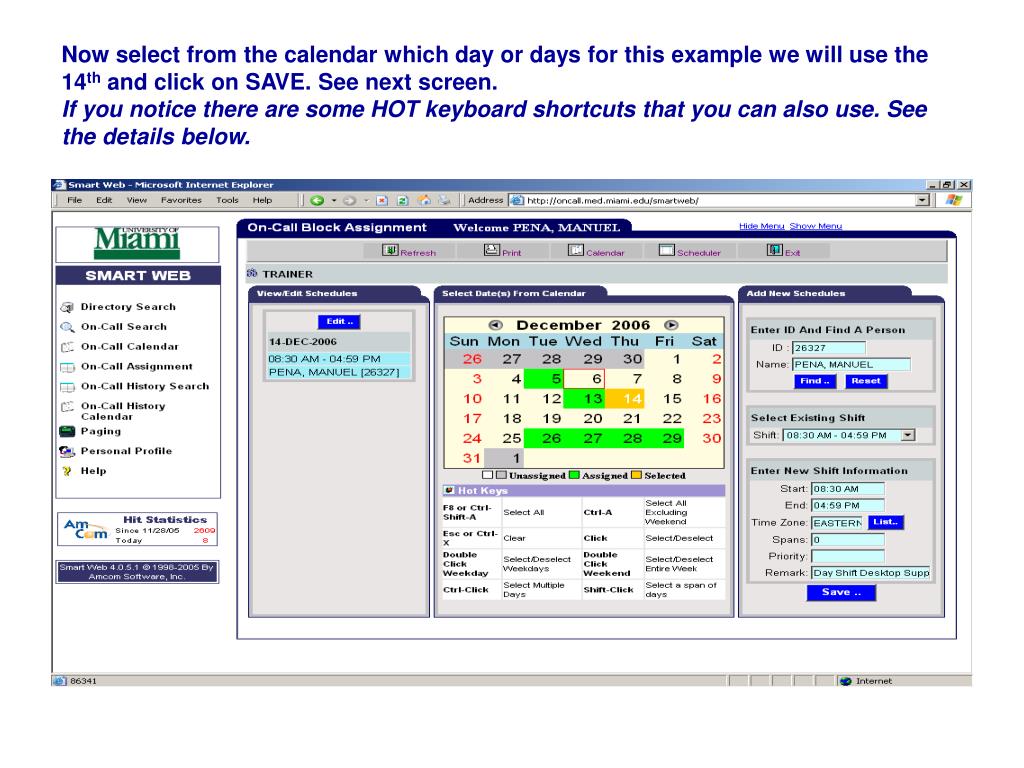1024x768 pixels.
Task: Select December 31 on the calendar
Action: click(464, 458)
